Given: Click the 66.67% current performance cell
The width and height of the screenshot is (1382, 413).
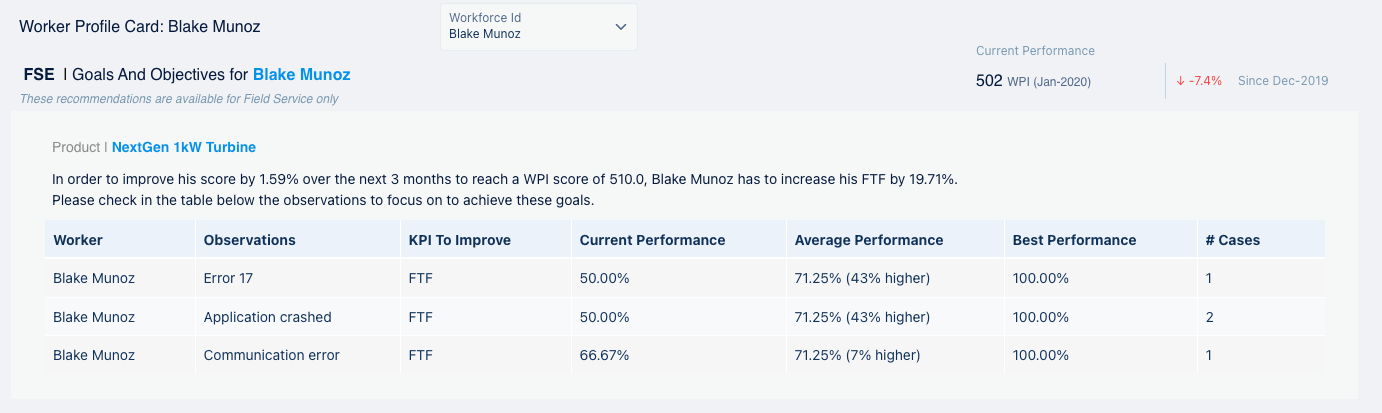Looking at the screenshot, I should click(x=604, y=355).
